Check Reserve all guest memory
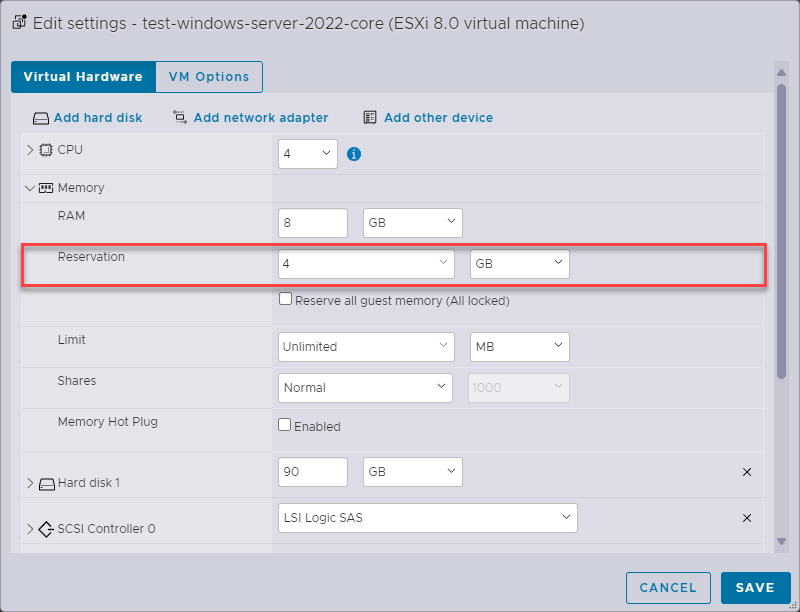 [285, 298]
